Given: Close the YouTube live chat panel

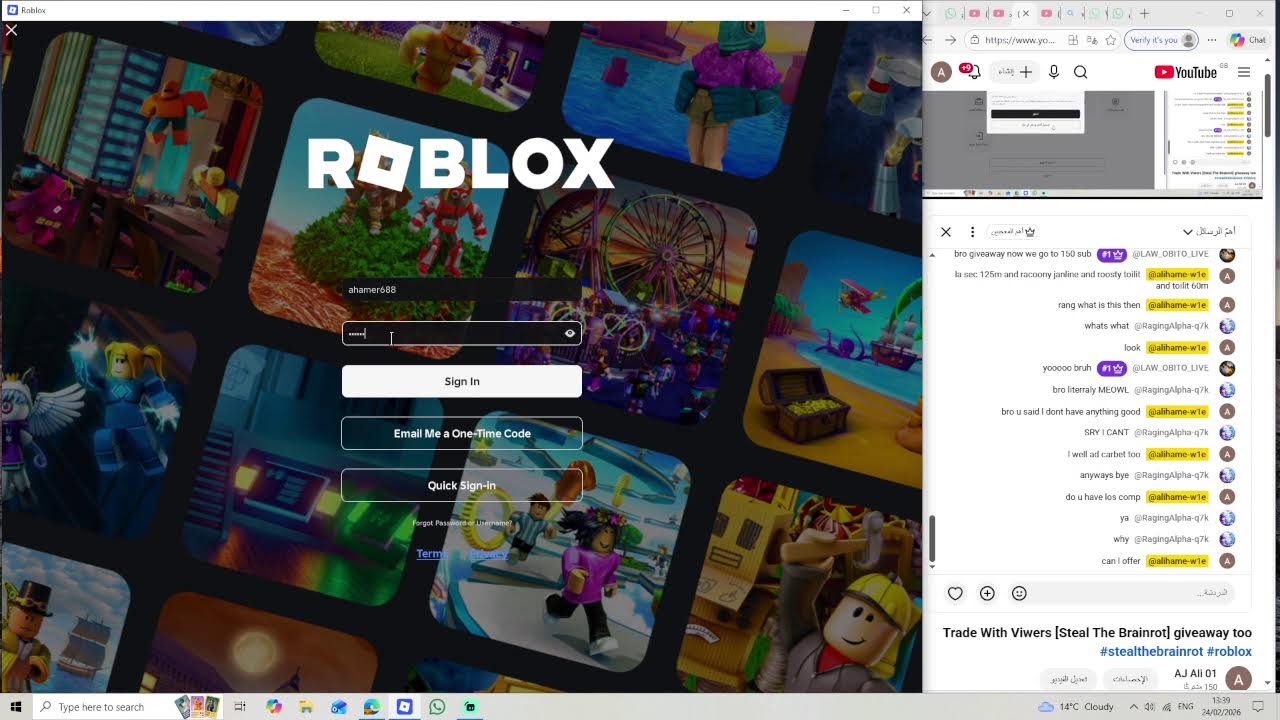Looking at the screenshot, I should [946, 231].
